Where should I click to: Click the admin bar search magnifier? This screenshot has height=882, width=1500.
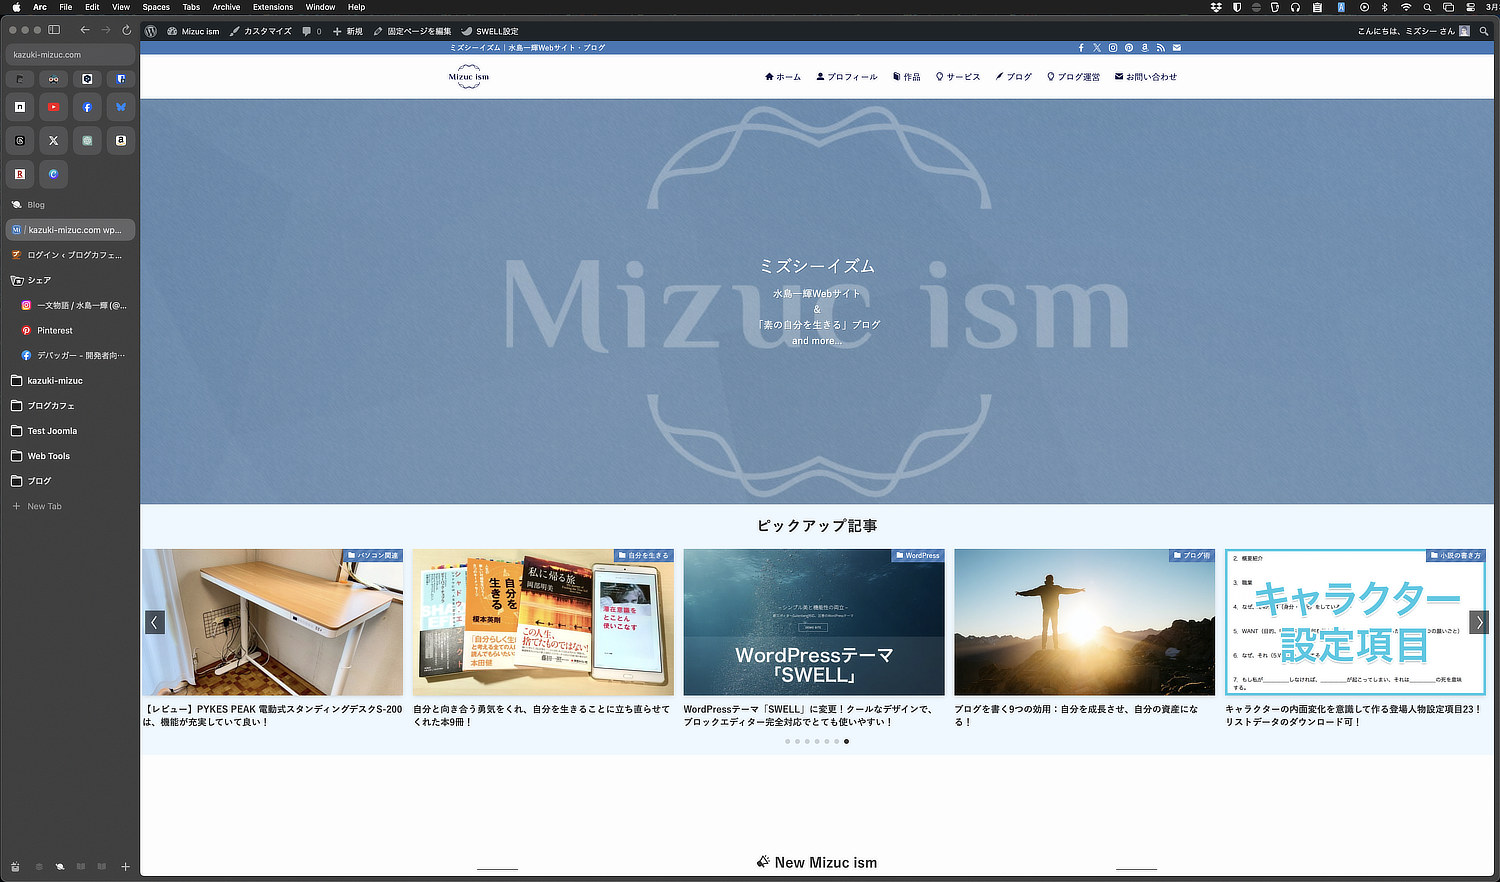(x=1482, y=31)
